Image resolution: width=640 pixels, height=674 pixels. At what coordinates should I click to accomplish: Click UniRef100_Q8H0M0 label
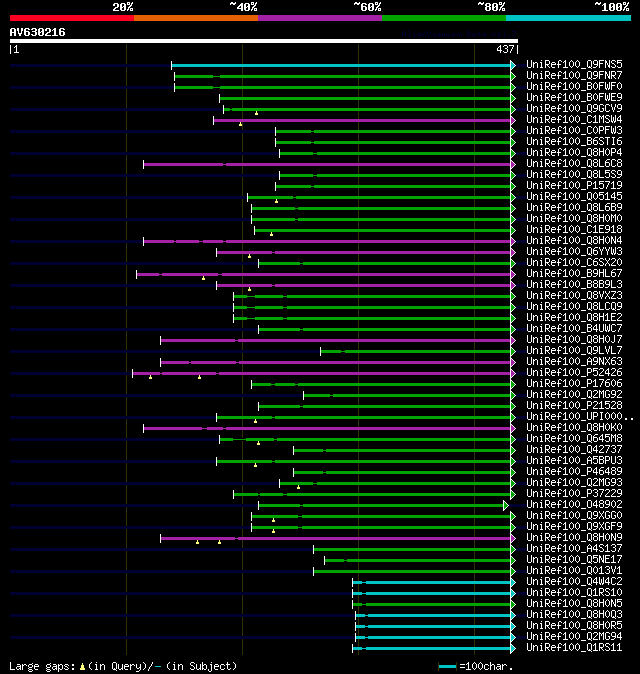click(x=574, y=218)
